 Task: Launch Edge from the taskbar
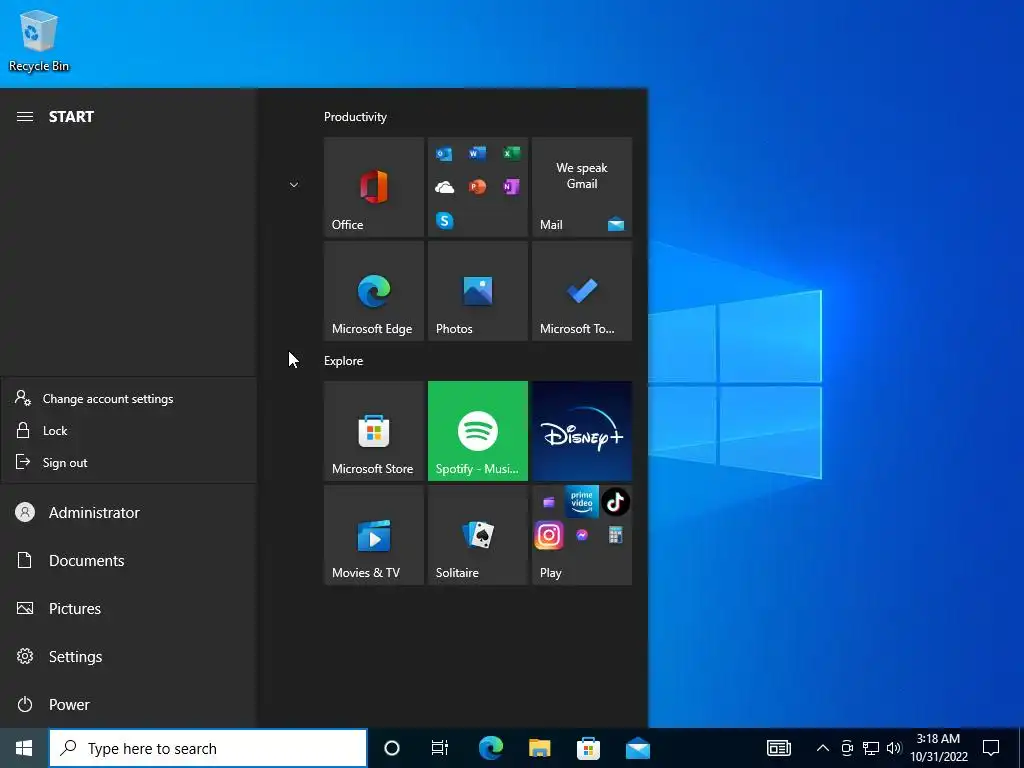coord(490,748)
